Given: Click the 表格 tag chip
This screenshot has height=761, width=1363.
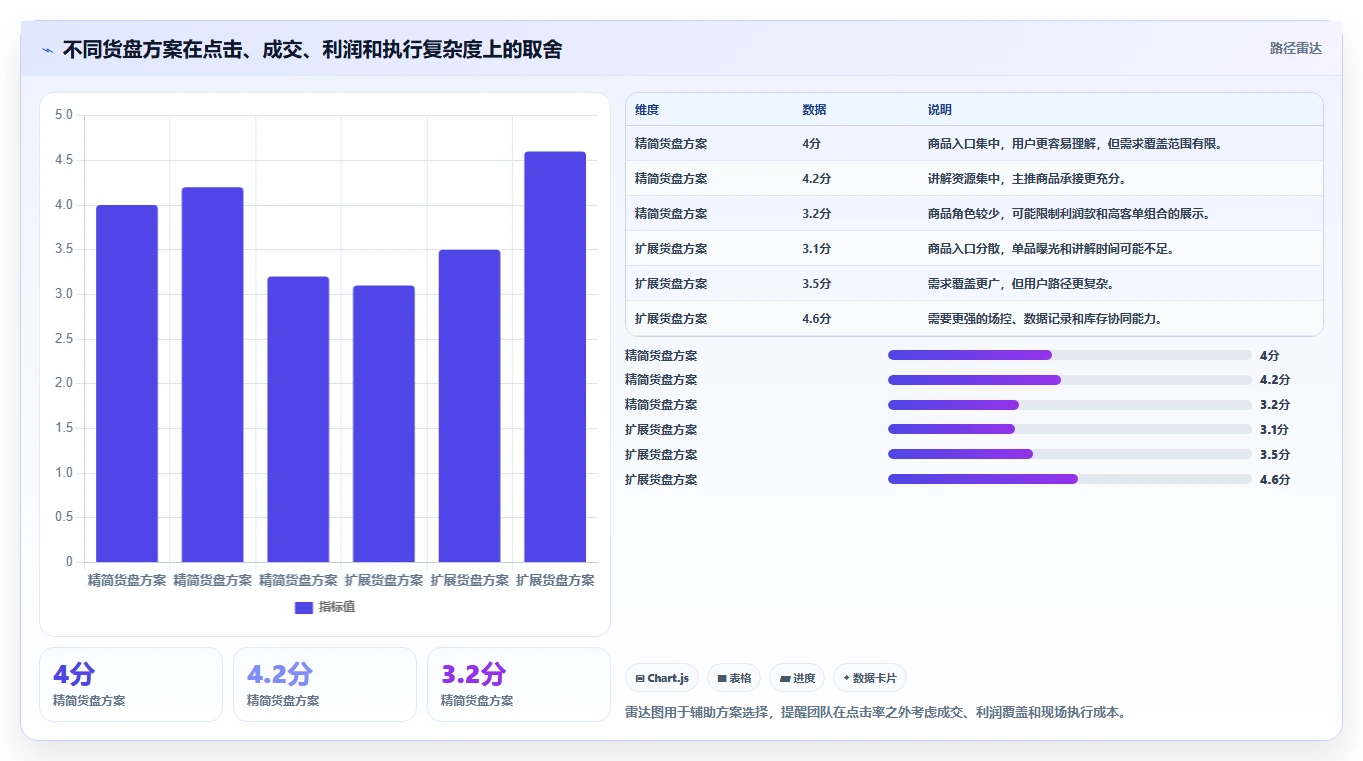Looking at the screenshot, I should pyautogui.click(x=734, y=678).
